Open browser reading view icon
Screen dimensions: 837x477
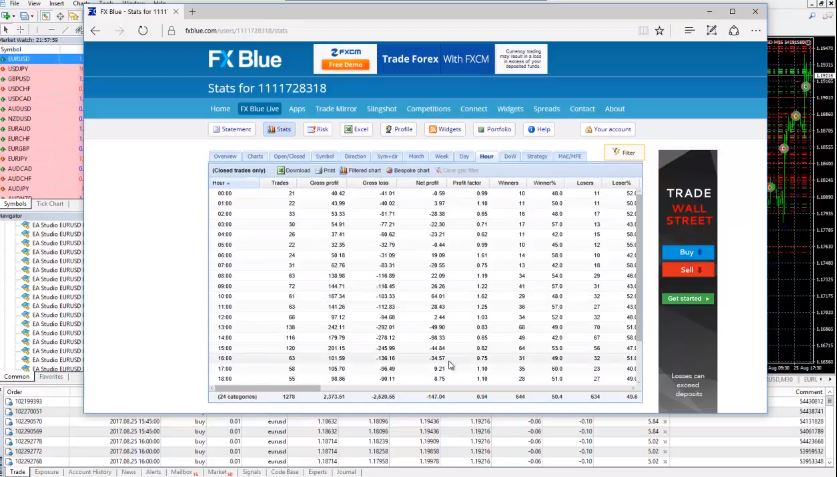click(x=643, y=31)
